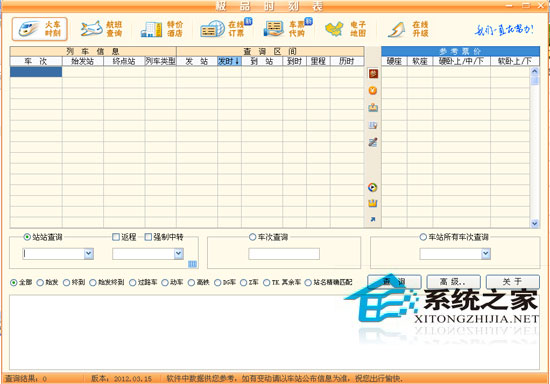Image resolution: width=550 pixels, height=384 pixels.
Task: Click the 软座 price column header
Action: 420,61
